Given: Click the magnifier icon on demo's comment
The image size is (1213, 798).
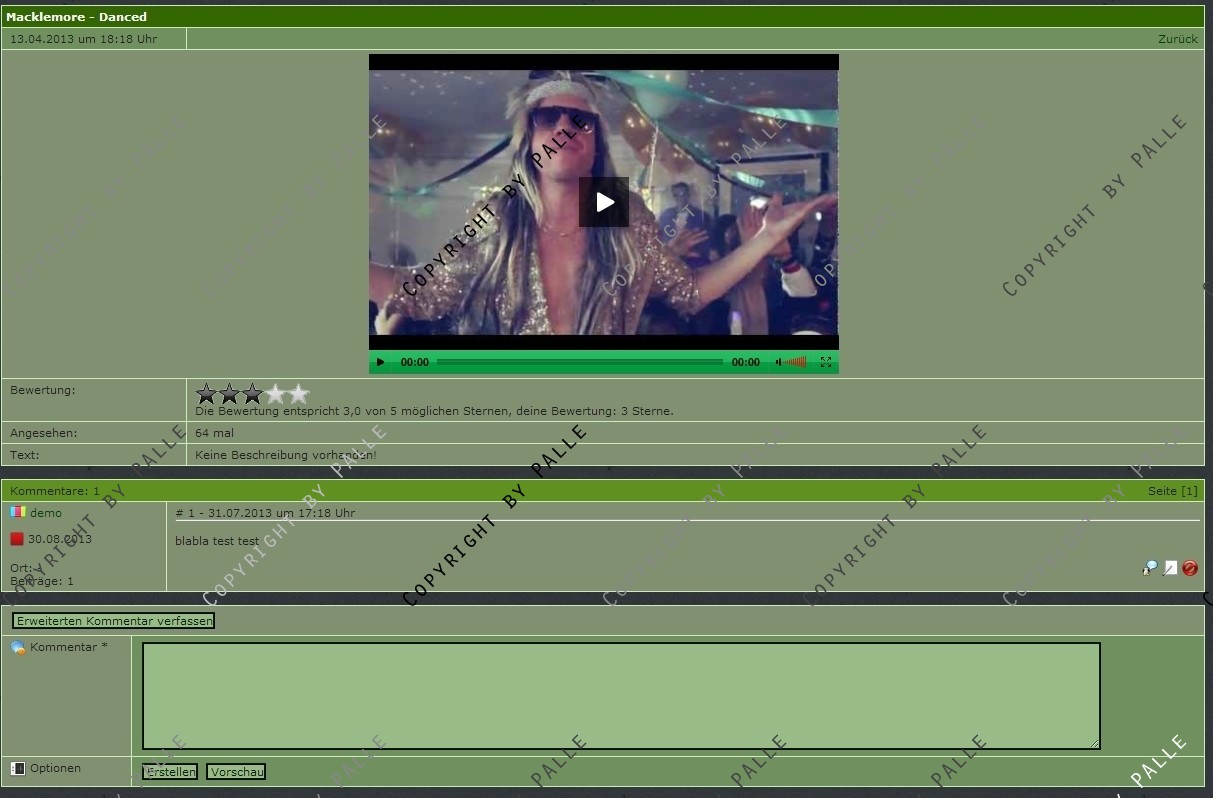Looking at the screenshot, I should tap(1150, 568).
